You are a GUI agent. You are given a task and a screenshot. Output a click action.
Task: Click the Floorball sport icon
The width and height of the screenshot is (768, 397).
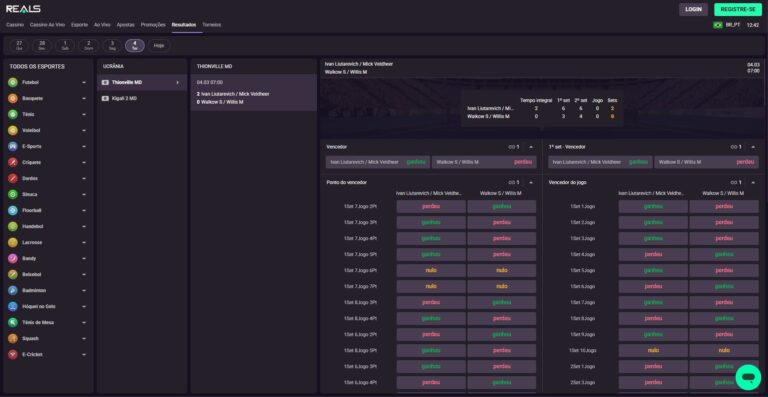tap(13, 210)
